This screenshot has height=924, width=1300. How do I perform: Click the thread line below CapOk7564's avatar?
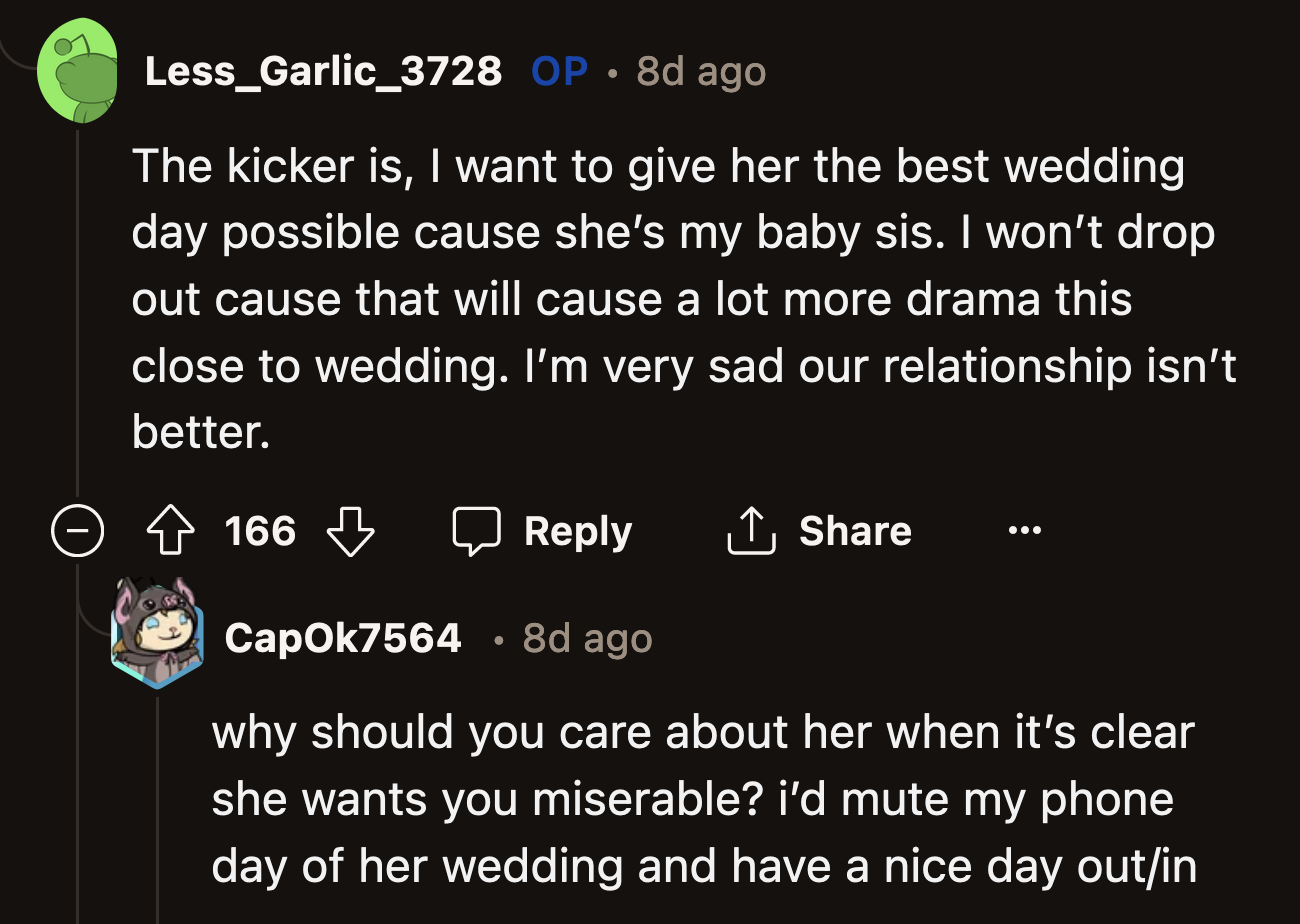coord(157,800)
